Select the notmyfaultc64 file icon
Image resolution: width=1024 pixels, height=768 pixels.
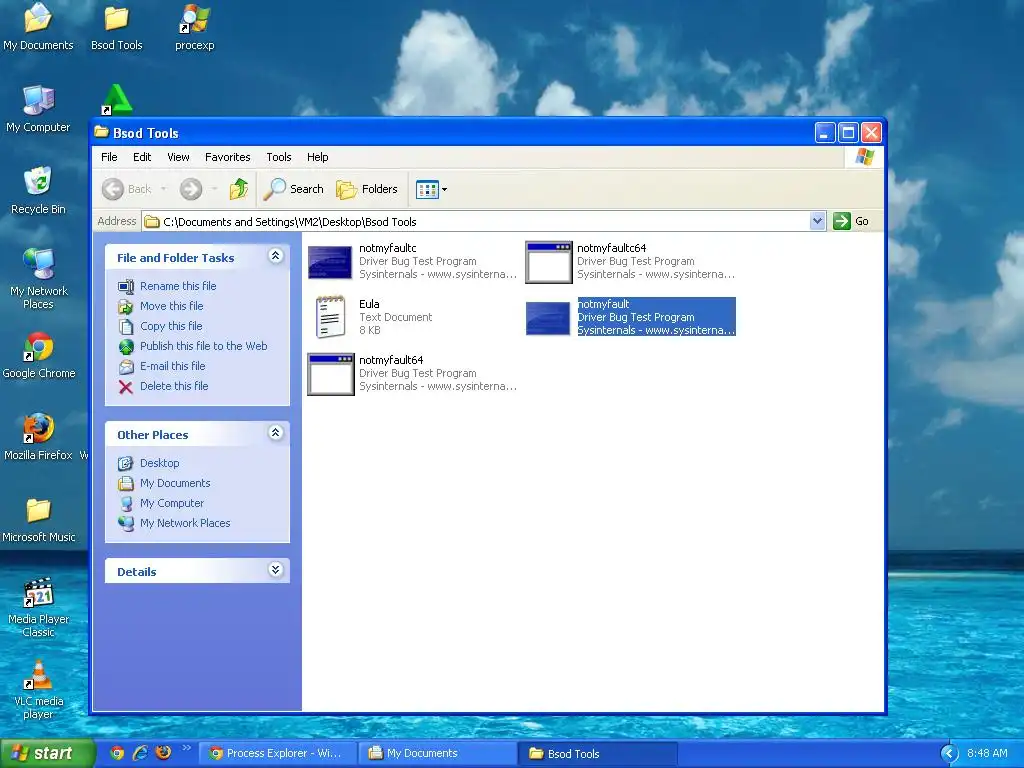[x=549, y=262]
